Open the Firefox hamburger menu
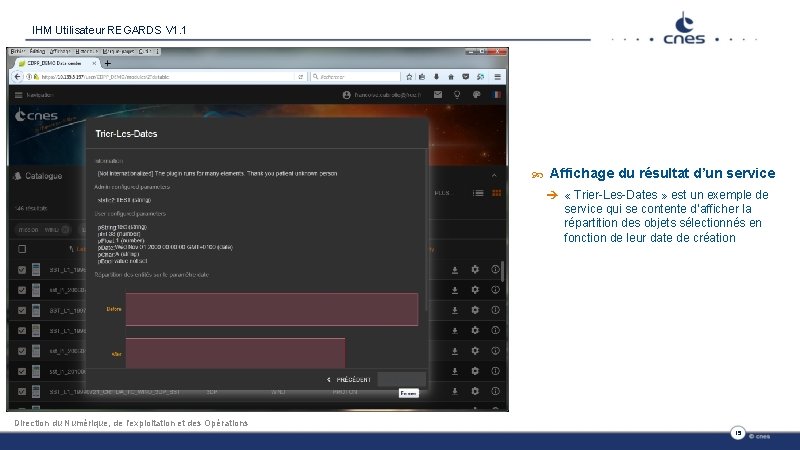Screen dimensions: 800x450 (x=497, y=77)
